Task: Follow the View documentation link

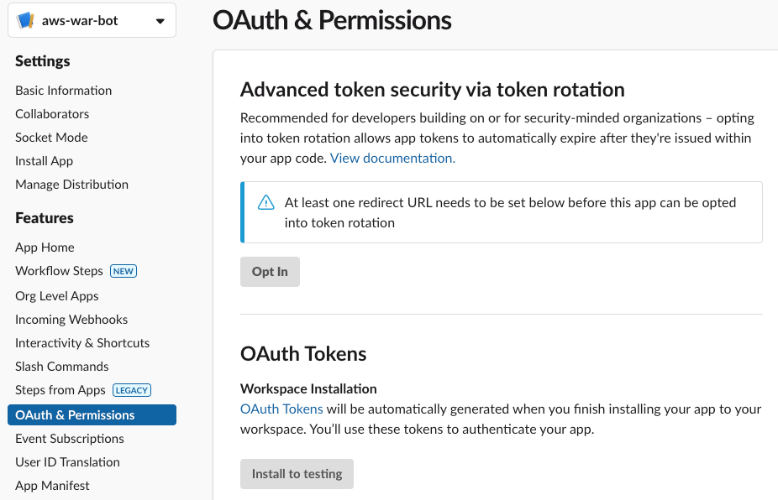Action: coord(392,158)
